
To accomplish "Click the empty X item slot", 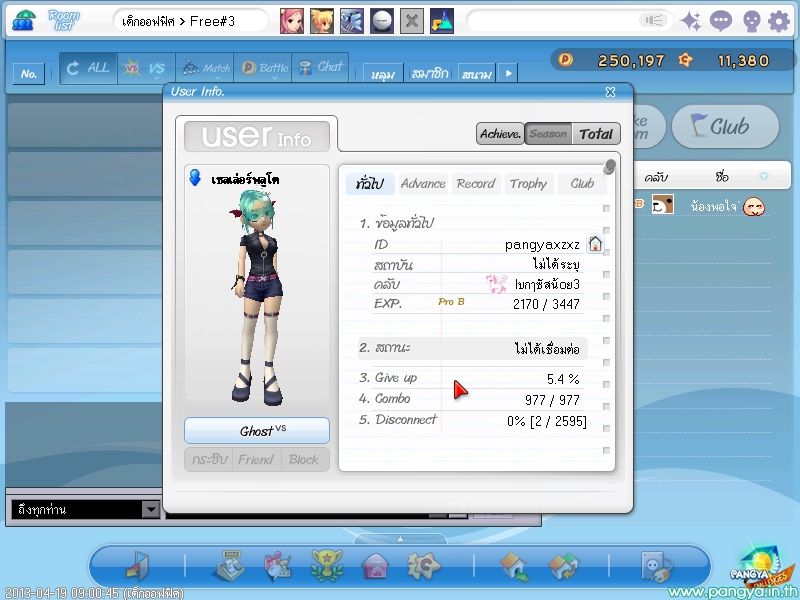I will click(412, 21).
